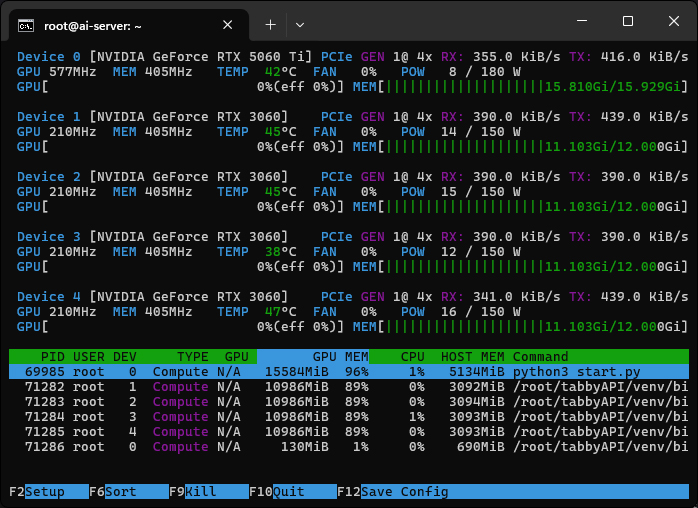Click Device 0 memory usage bar
698x508 pixels.
click(521, 87)
